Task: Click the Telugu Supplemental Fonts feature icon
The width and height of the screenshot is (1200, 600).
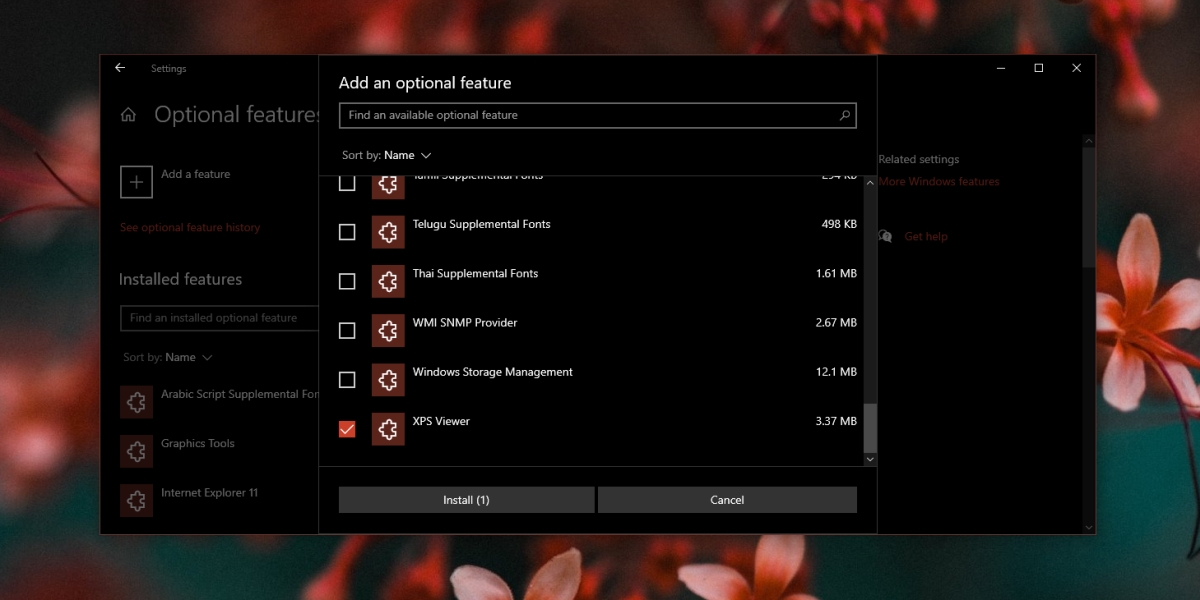Action: point(388,232)
